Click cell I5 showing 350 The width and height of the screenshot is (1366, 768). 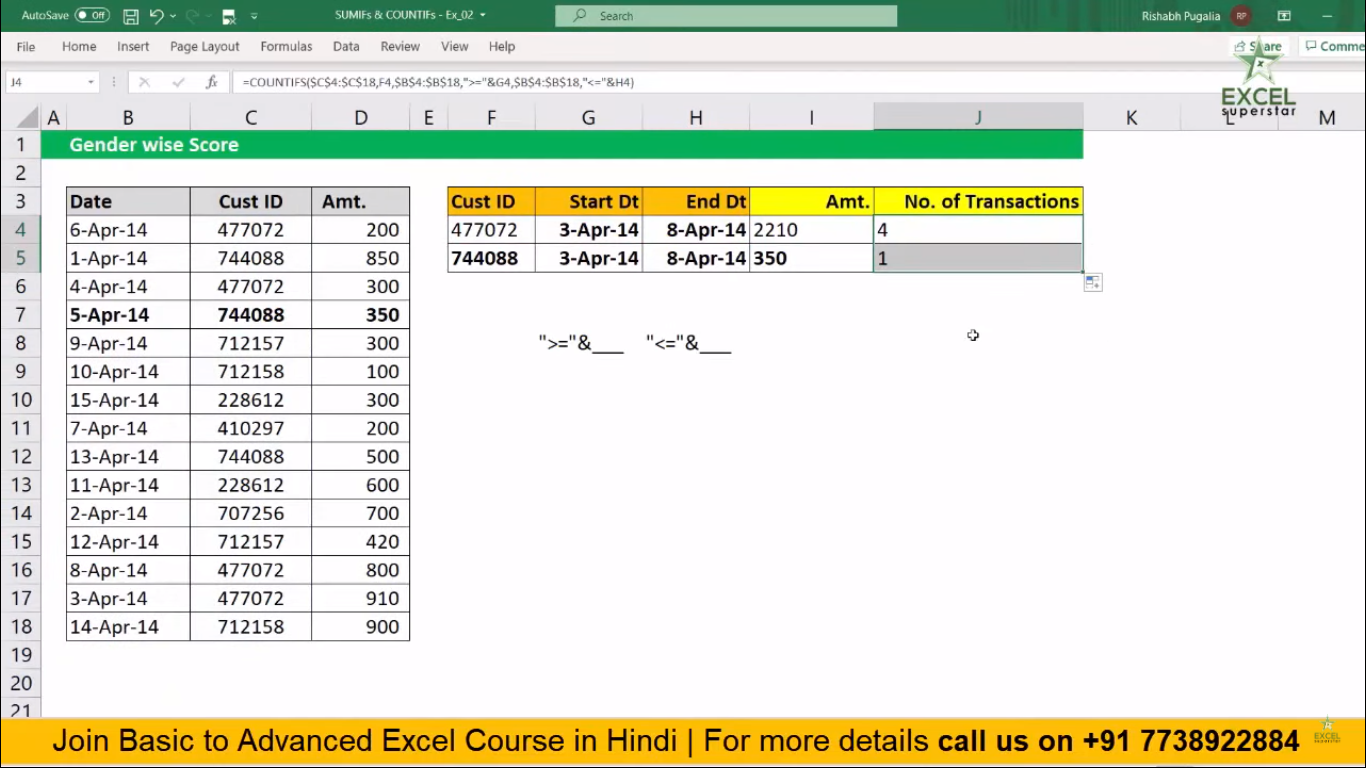click(812, 258)
